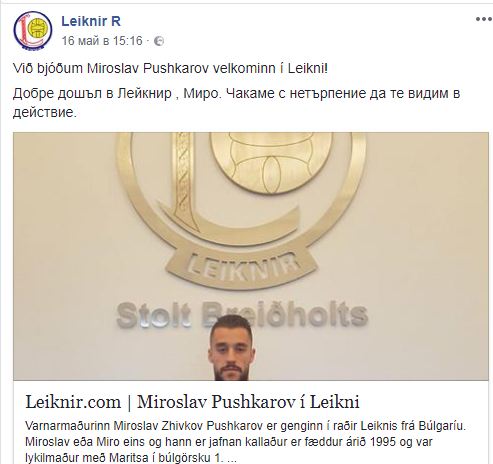Click the Leiknir.com text in headline
This screenshot has width=493, height=464.
click(73, 402)
